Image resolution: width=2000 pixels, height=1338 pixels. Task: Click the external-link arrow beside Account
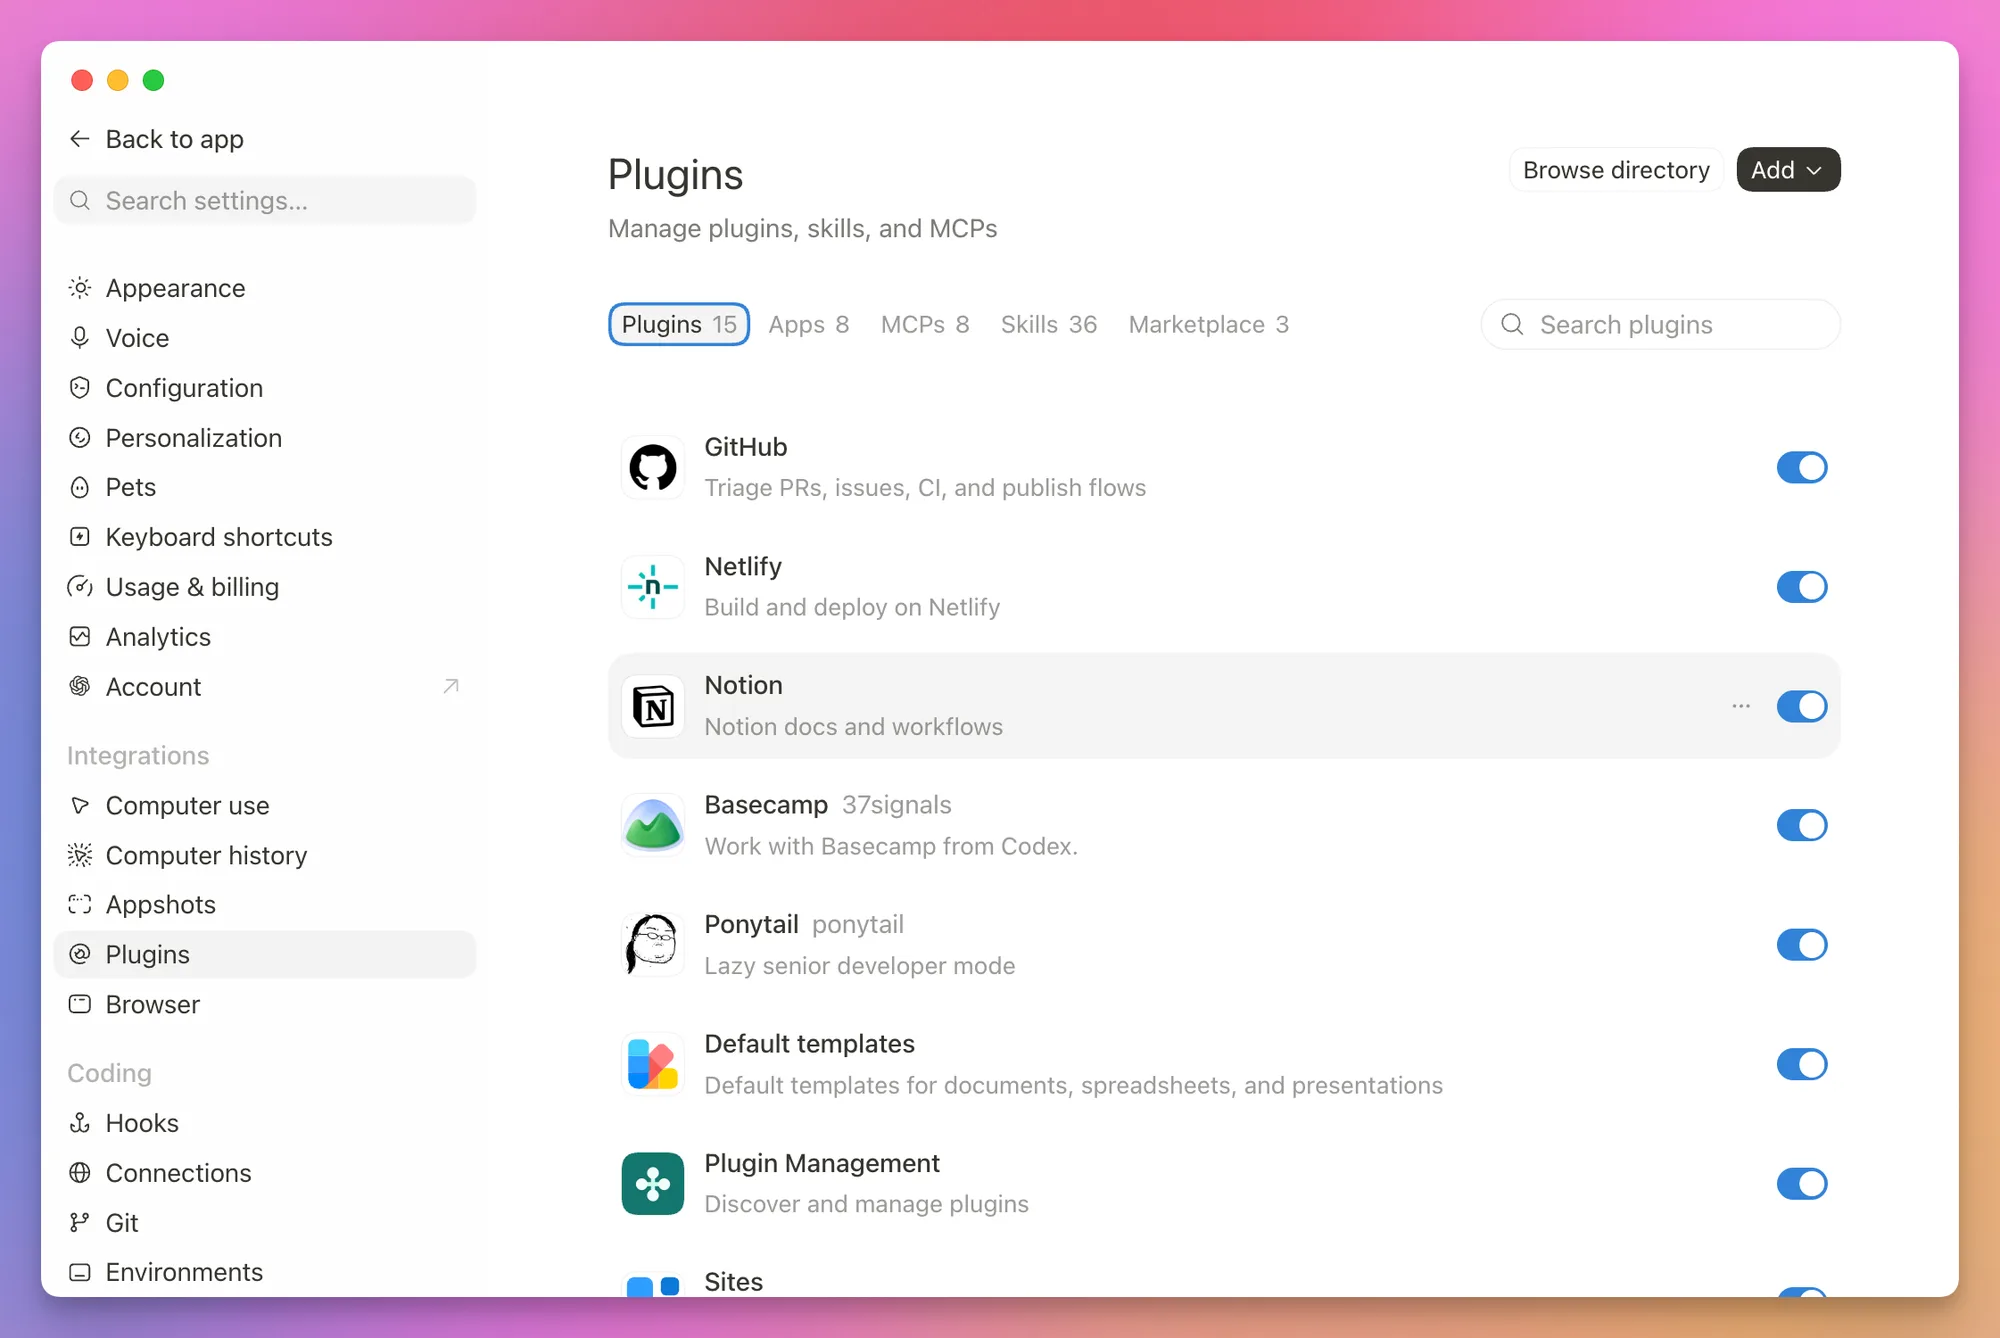point(451,687)
